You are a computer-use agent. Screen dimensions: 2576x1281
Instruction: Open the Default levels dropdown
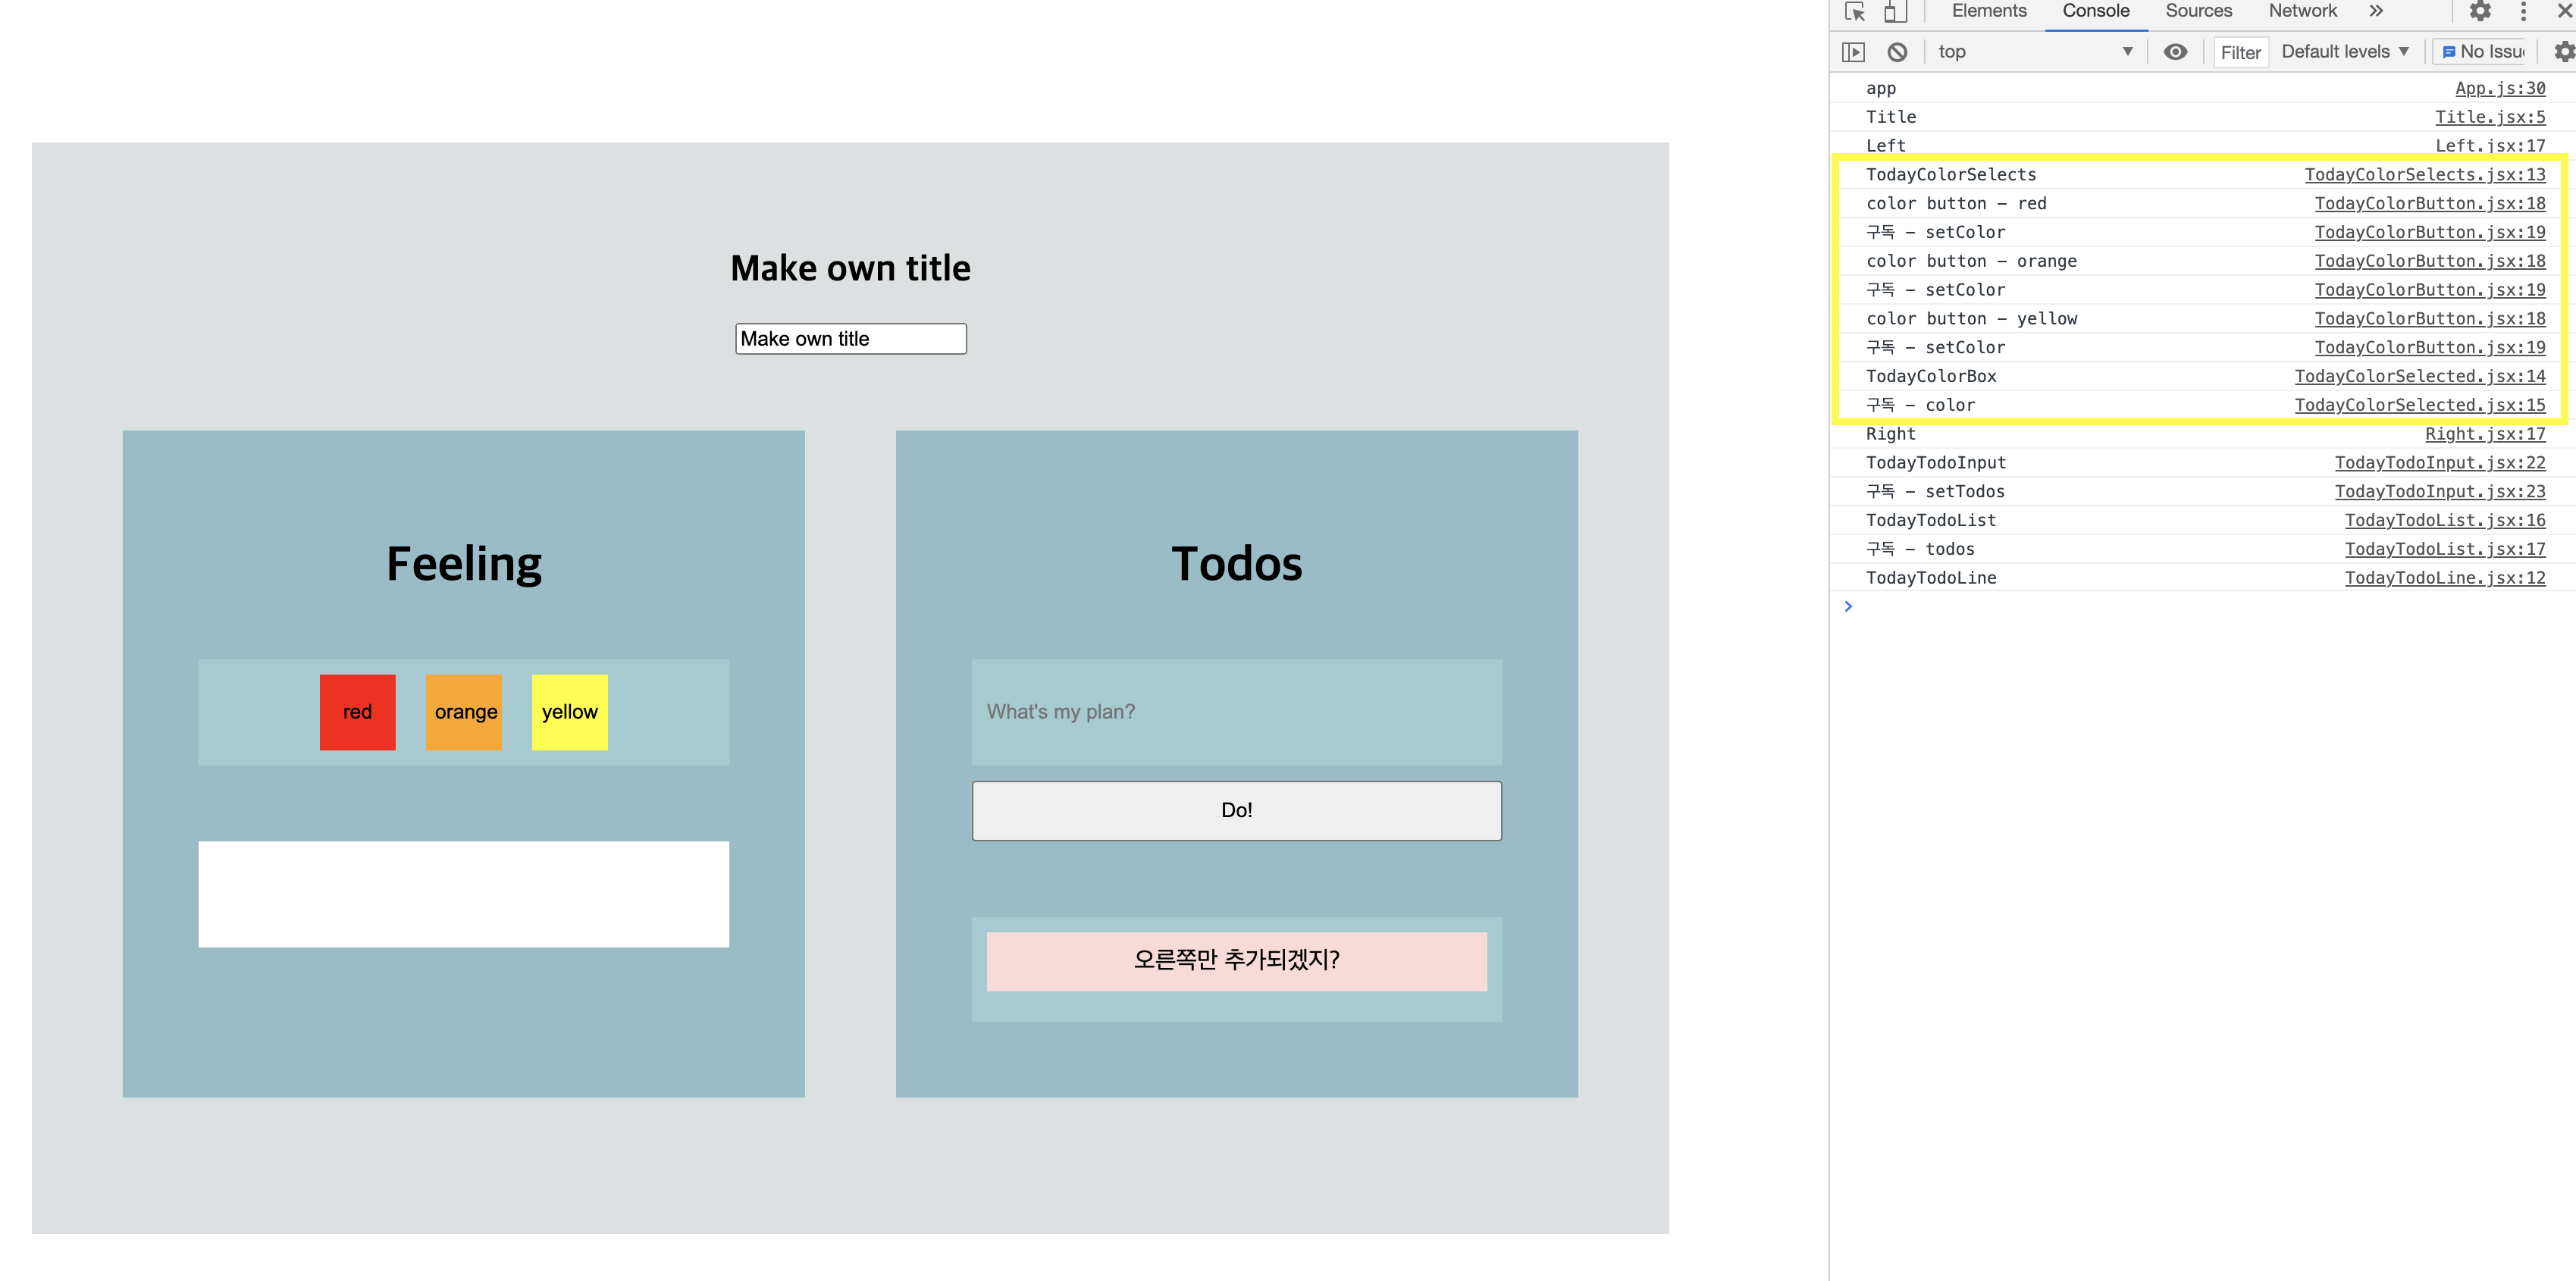2344,52
